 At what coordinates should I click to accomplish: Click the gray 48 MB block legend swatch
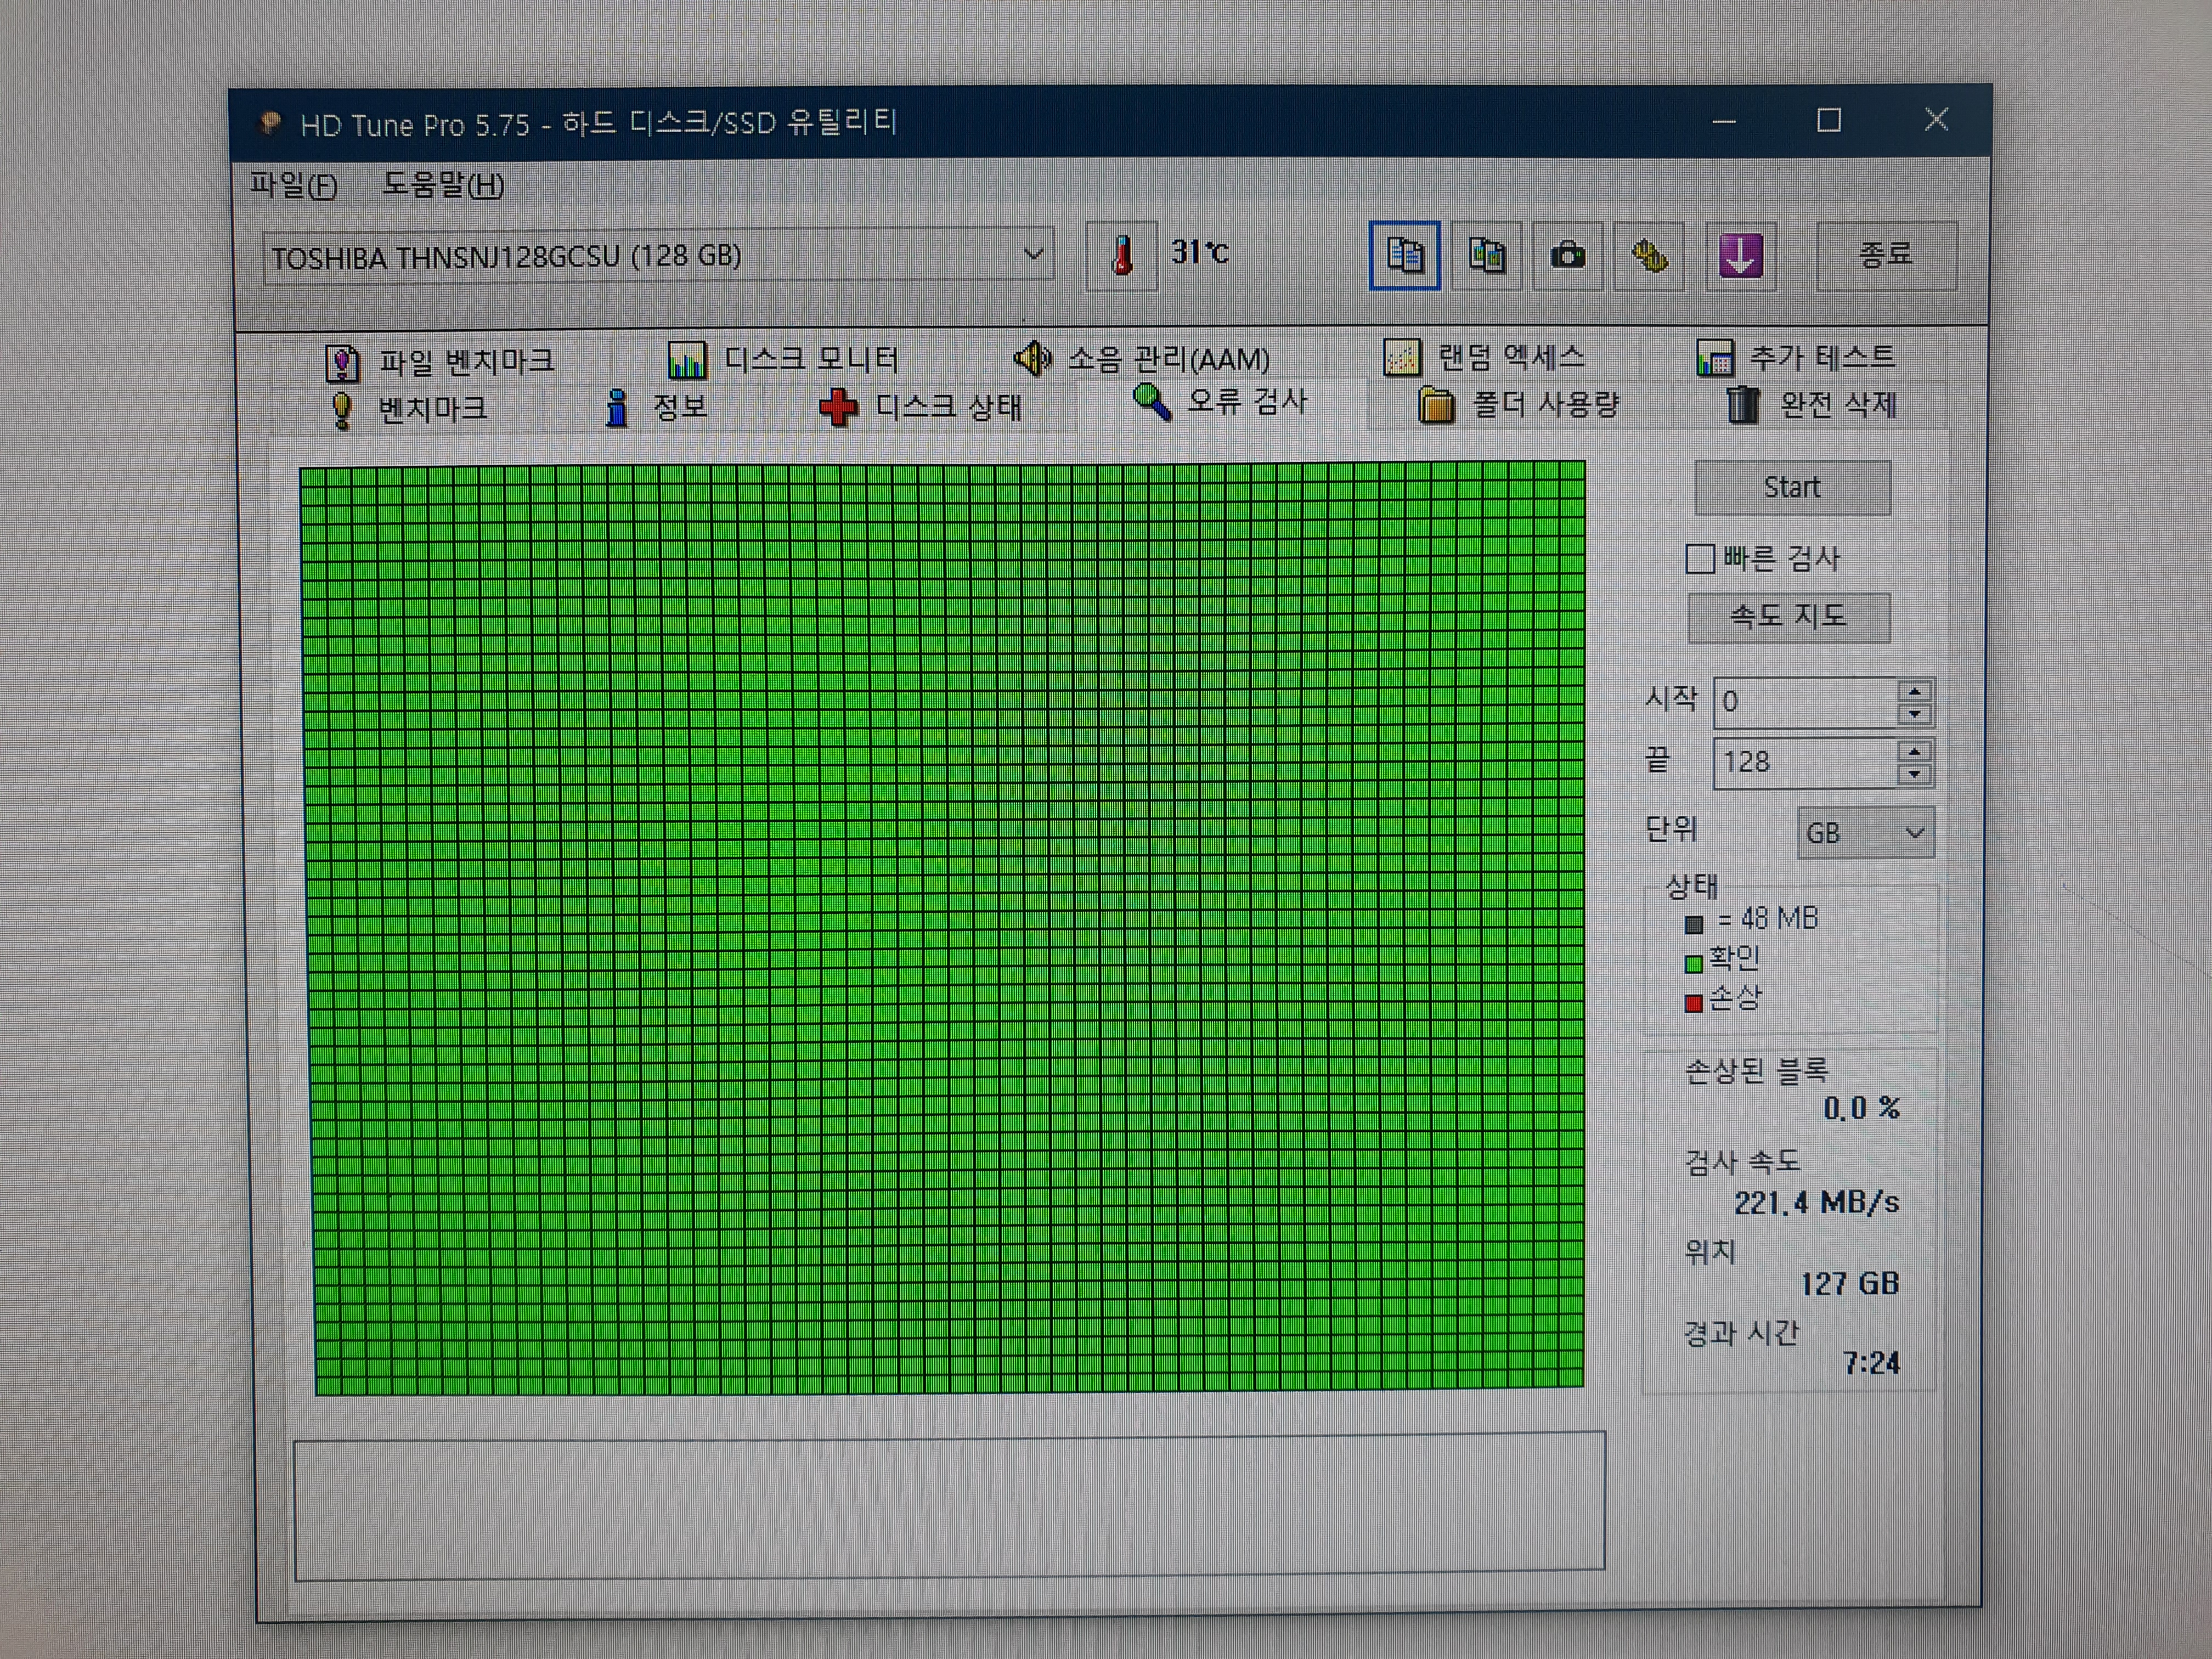[x=1694, y=924]
